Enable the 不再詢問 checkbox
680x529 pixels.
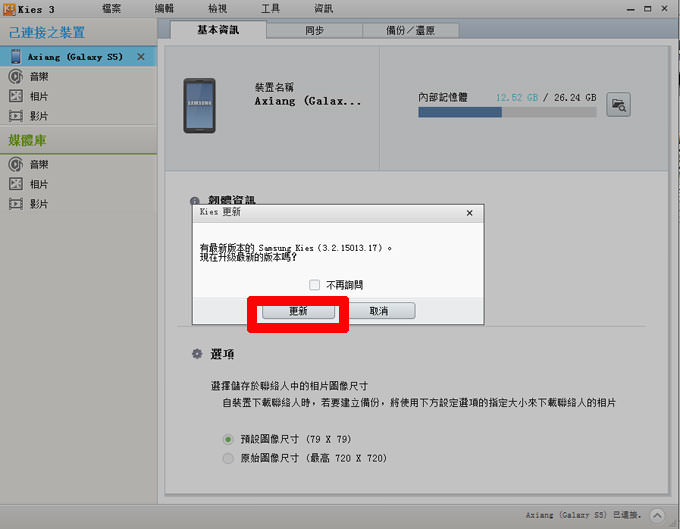pyautogui.click(x=315, y=285)
